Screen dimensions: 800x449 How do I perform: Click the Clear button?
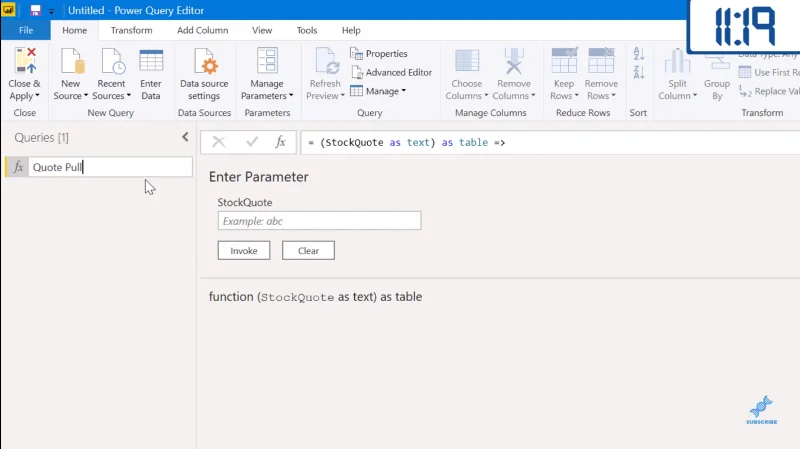pyautogui.click(x=308, y=251)
